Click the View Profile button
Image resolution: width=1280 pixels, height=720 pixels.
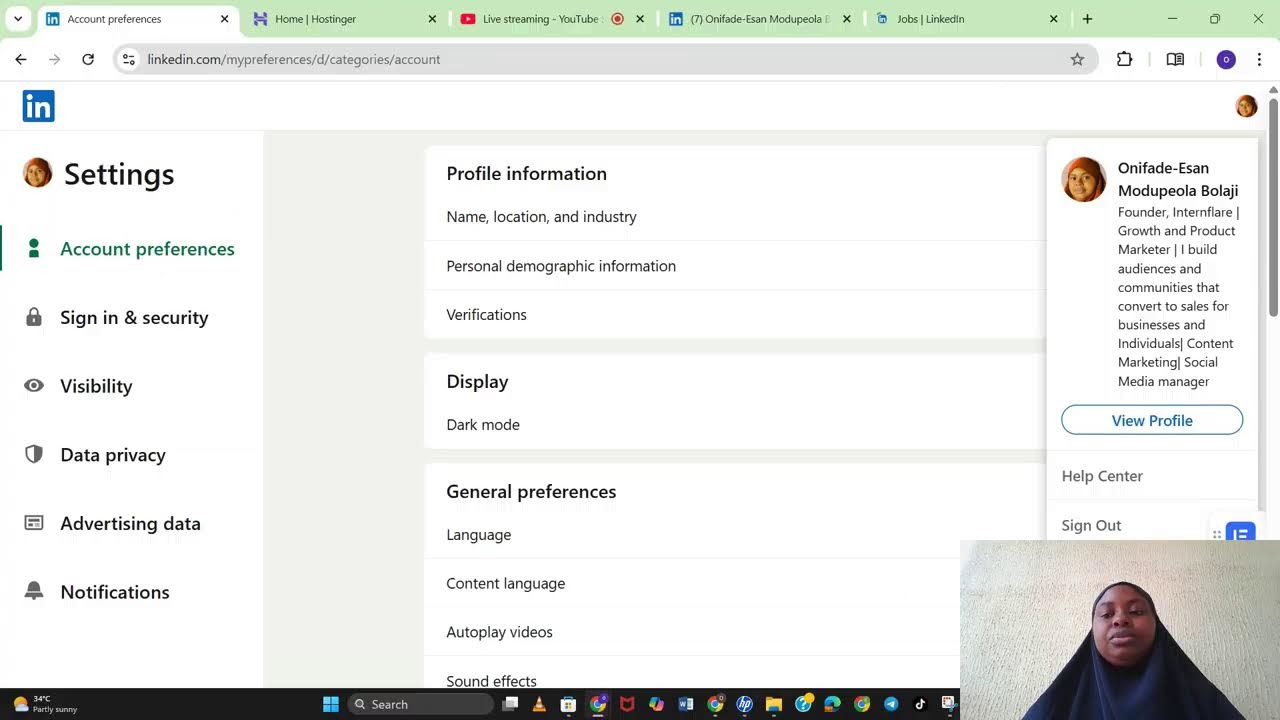[1152, 420]
